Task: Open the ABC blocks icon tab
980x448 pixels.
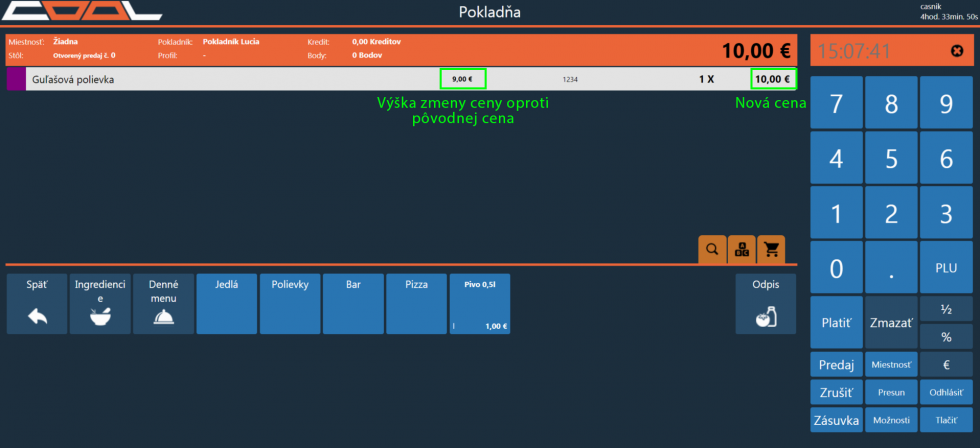Action: 741,249
